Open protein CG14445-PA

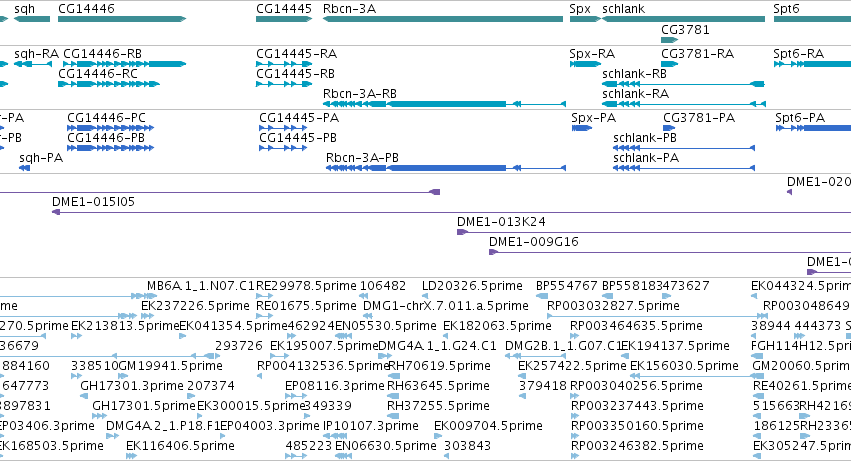pos(299,118)
